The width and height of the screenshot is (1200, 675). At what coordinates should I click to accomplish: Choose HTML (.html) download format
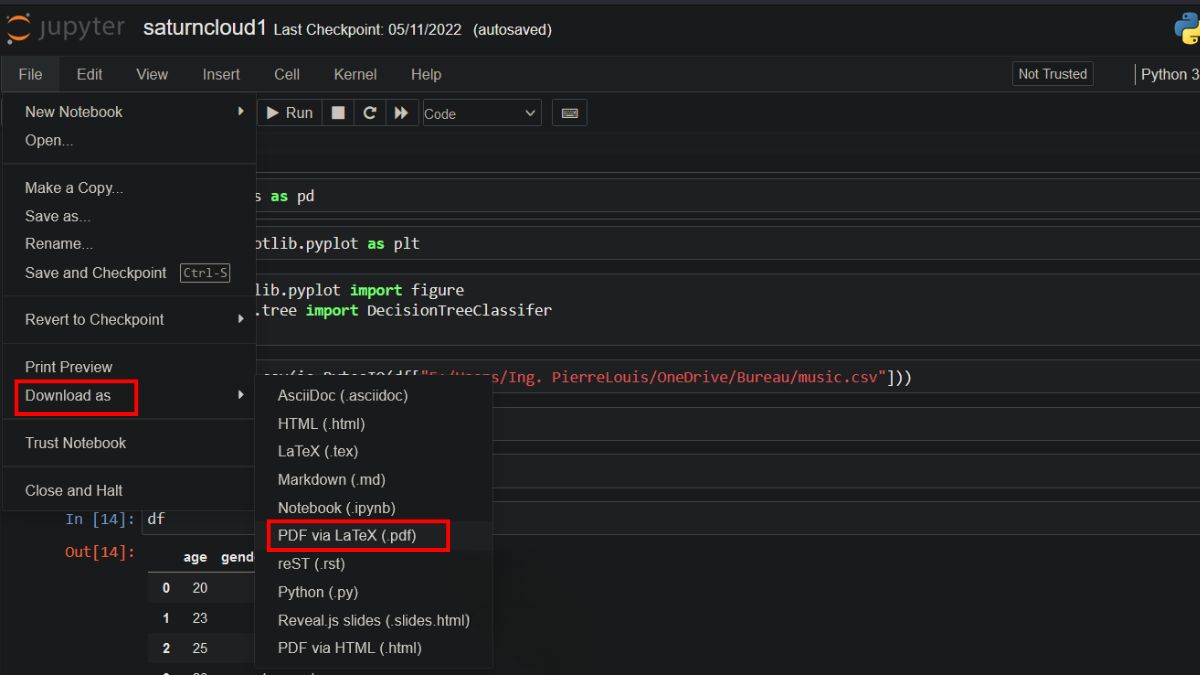point(321,424)
